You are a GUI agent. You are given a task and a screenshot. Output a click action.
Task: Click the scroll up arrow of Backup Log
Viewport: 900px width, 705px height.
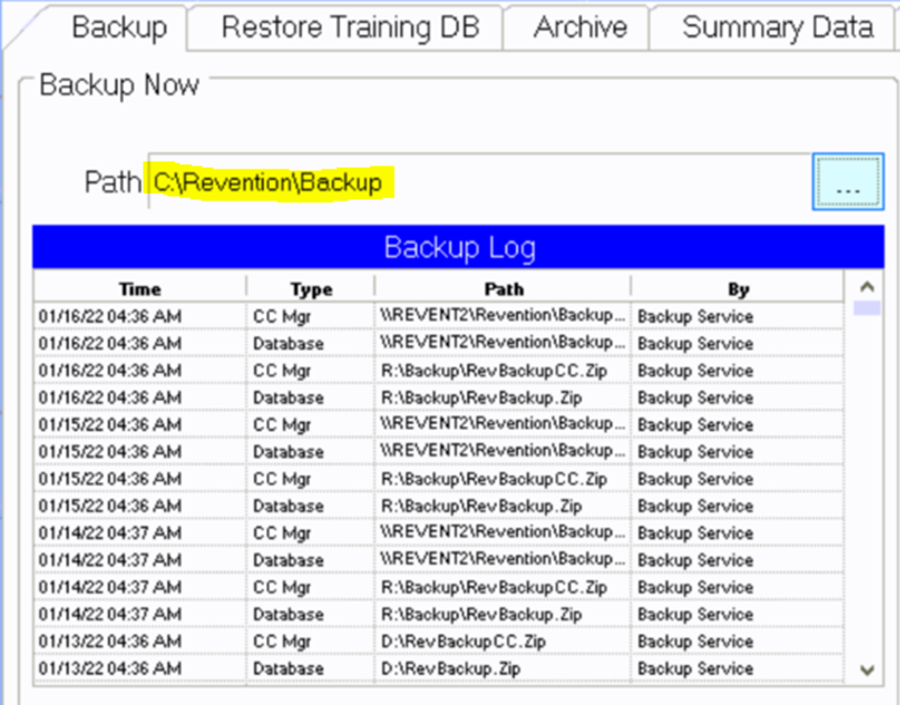point(867,286)
